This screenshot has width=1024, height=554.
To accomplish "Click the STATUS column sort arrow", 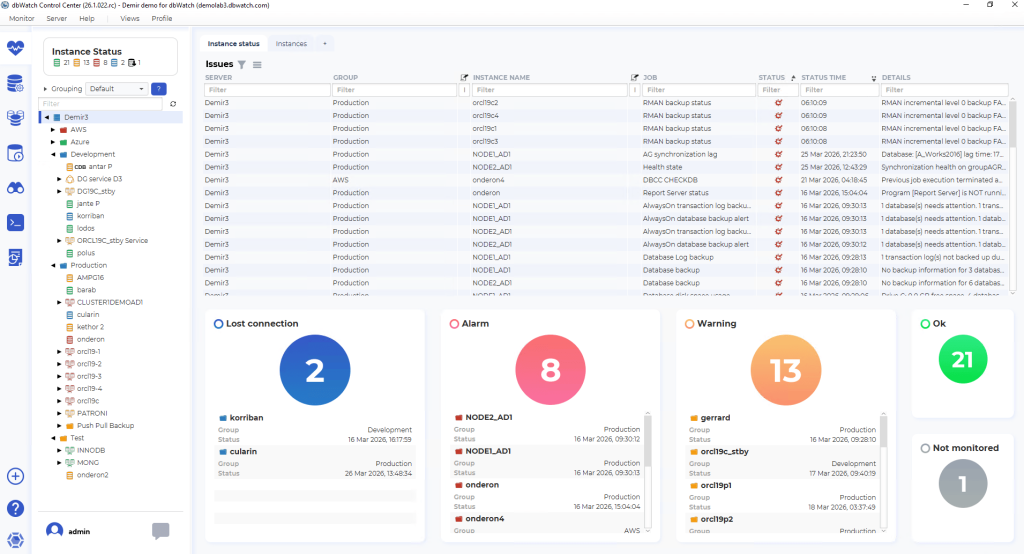I will click(793, 78).
